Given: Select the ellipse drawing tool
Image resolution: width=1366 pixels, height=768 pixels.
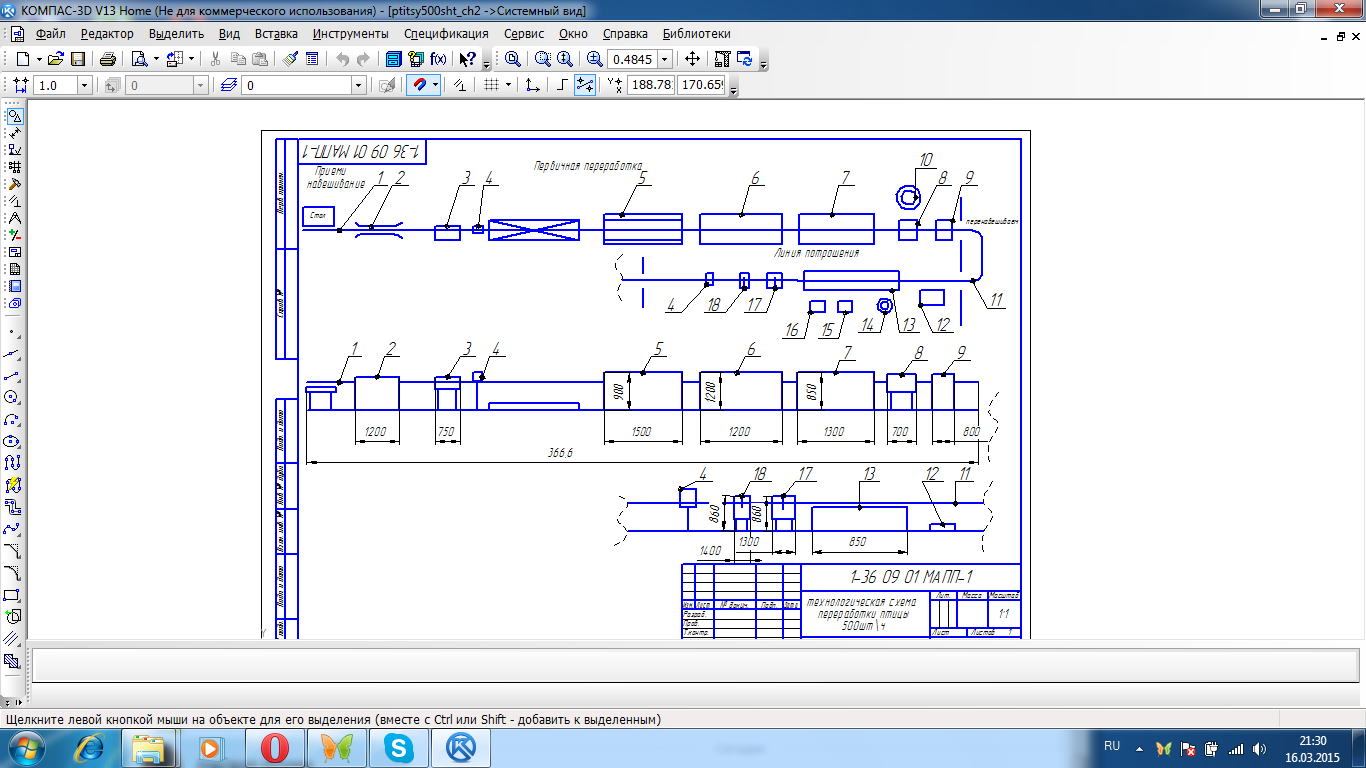Looking at the screenshot, I should [x=13, y=440].
